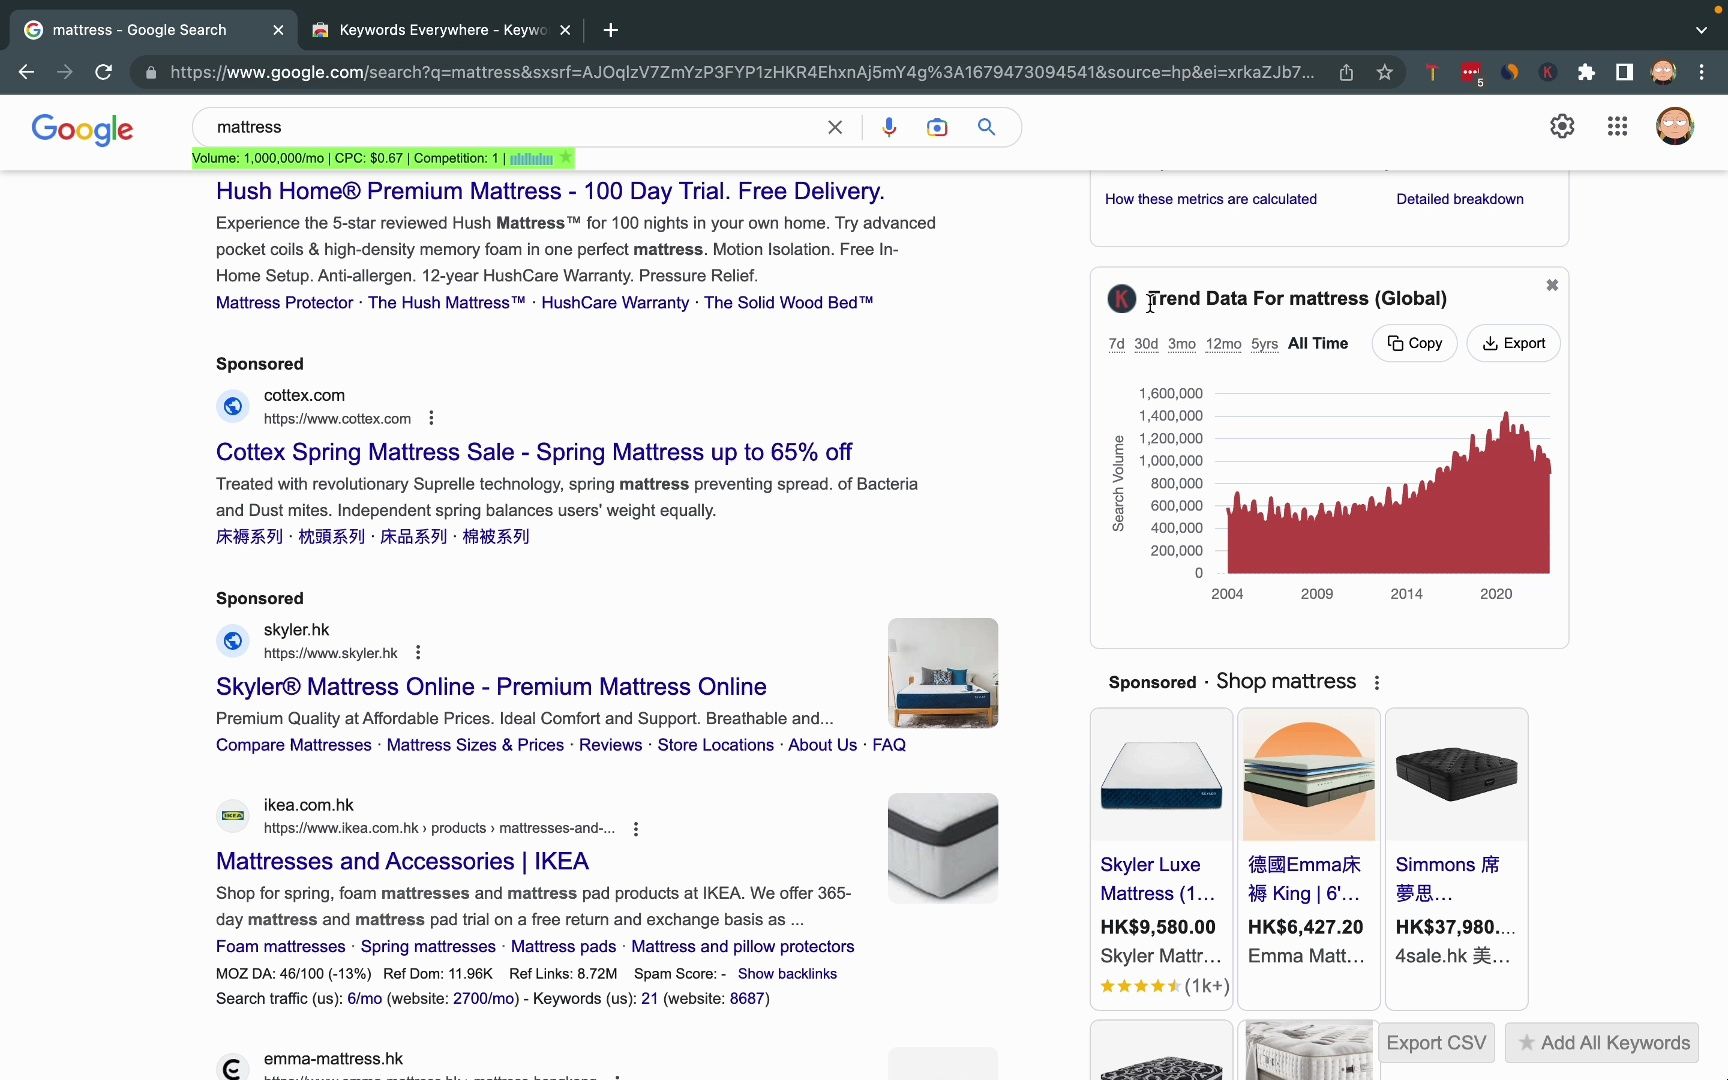Open the Keywords Everywhere K extension icon

pyautogui.click(x=1548, y=72)
